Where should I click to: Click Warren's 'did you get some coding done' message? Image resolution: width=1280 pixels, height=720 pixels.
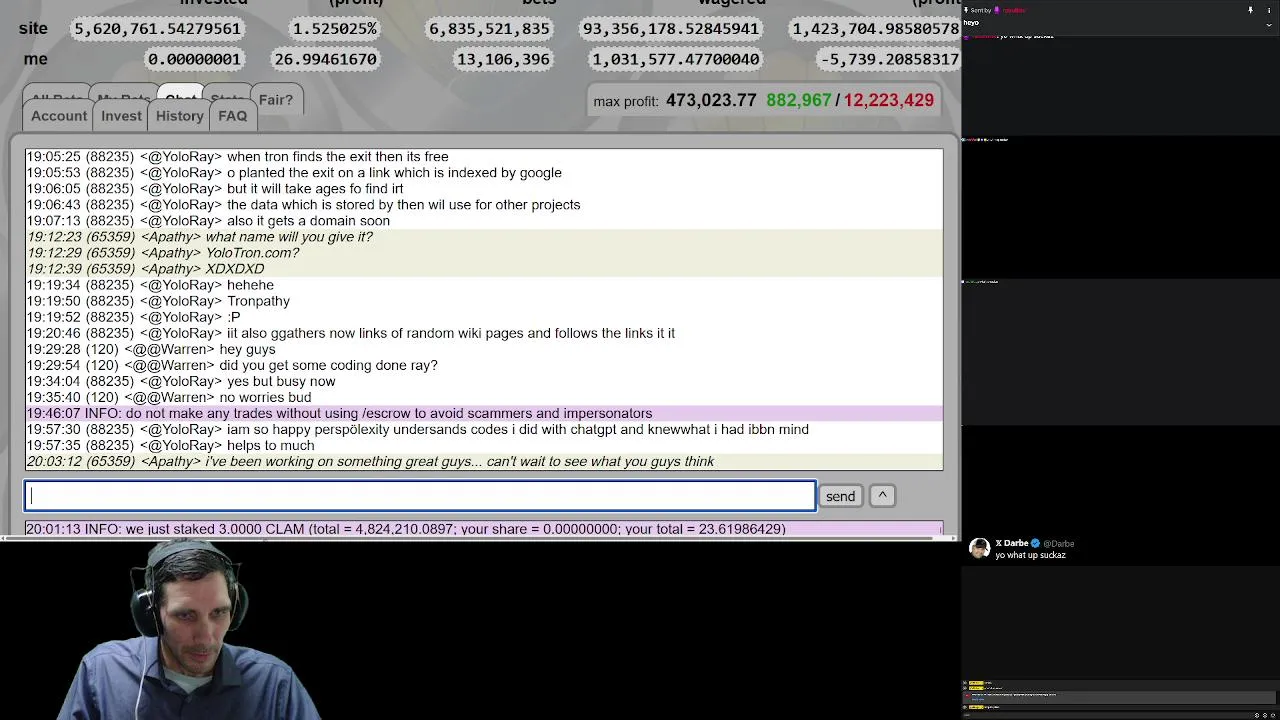(x=484, y=365)
